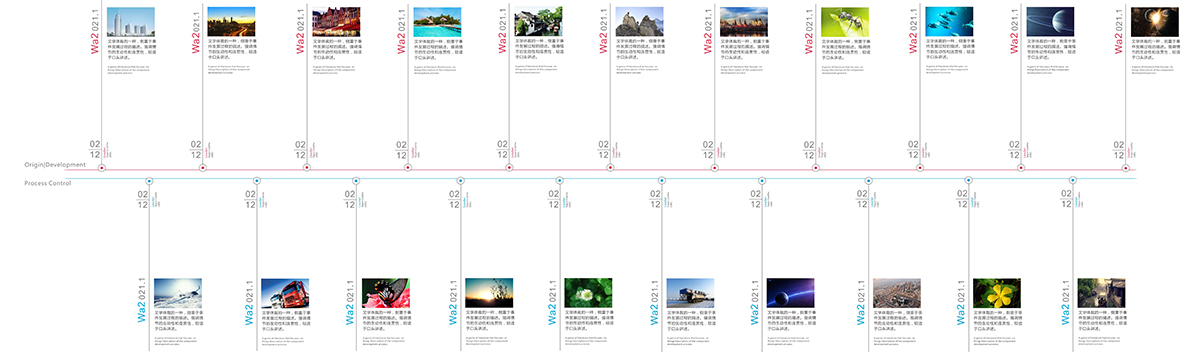Select the glowing light burst image

[1154, 22]
